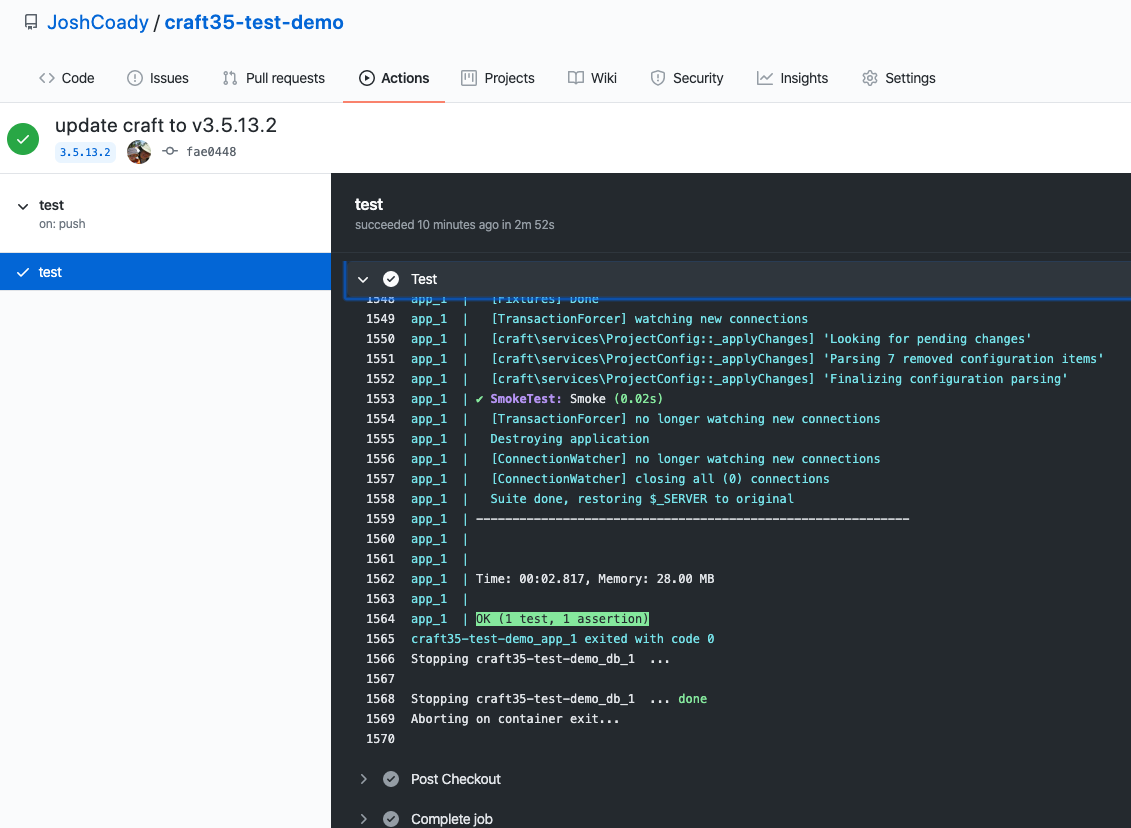This screenshot has width=1131, height=828.
Task: Select the Actions tab
Action: pos(394,78)
